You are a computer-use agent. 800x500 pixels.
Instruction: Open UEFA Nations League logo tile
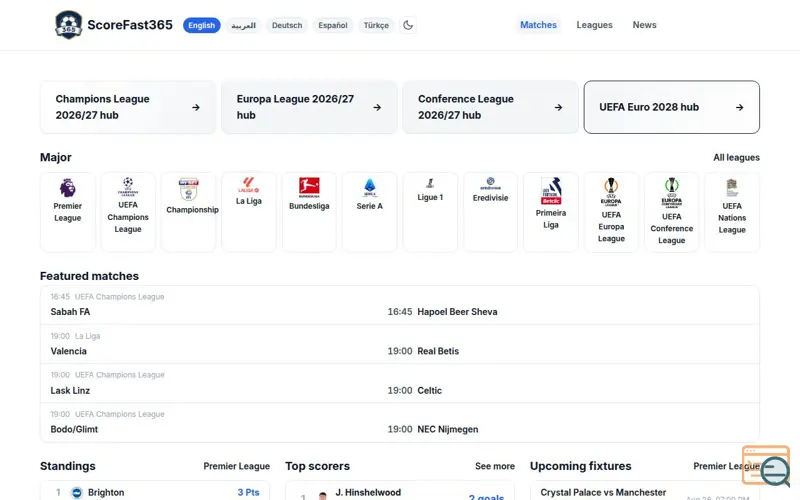732,212
